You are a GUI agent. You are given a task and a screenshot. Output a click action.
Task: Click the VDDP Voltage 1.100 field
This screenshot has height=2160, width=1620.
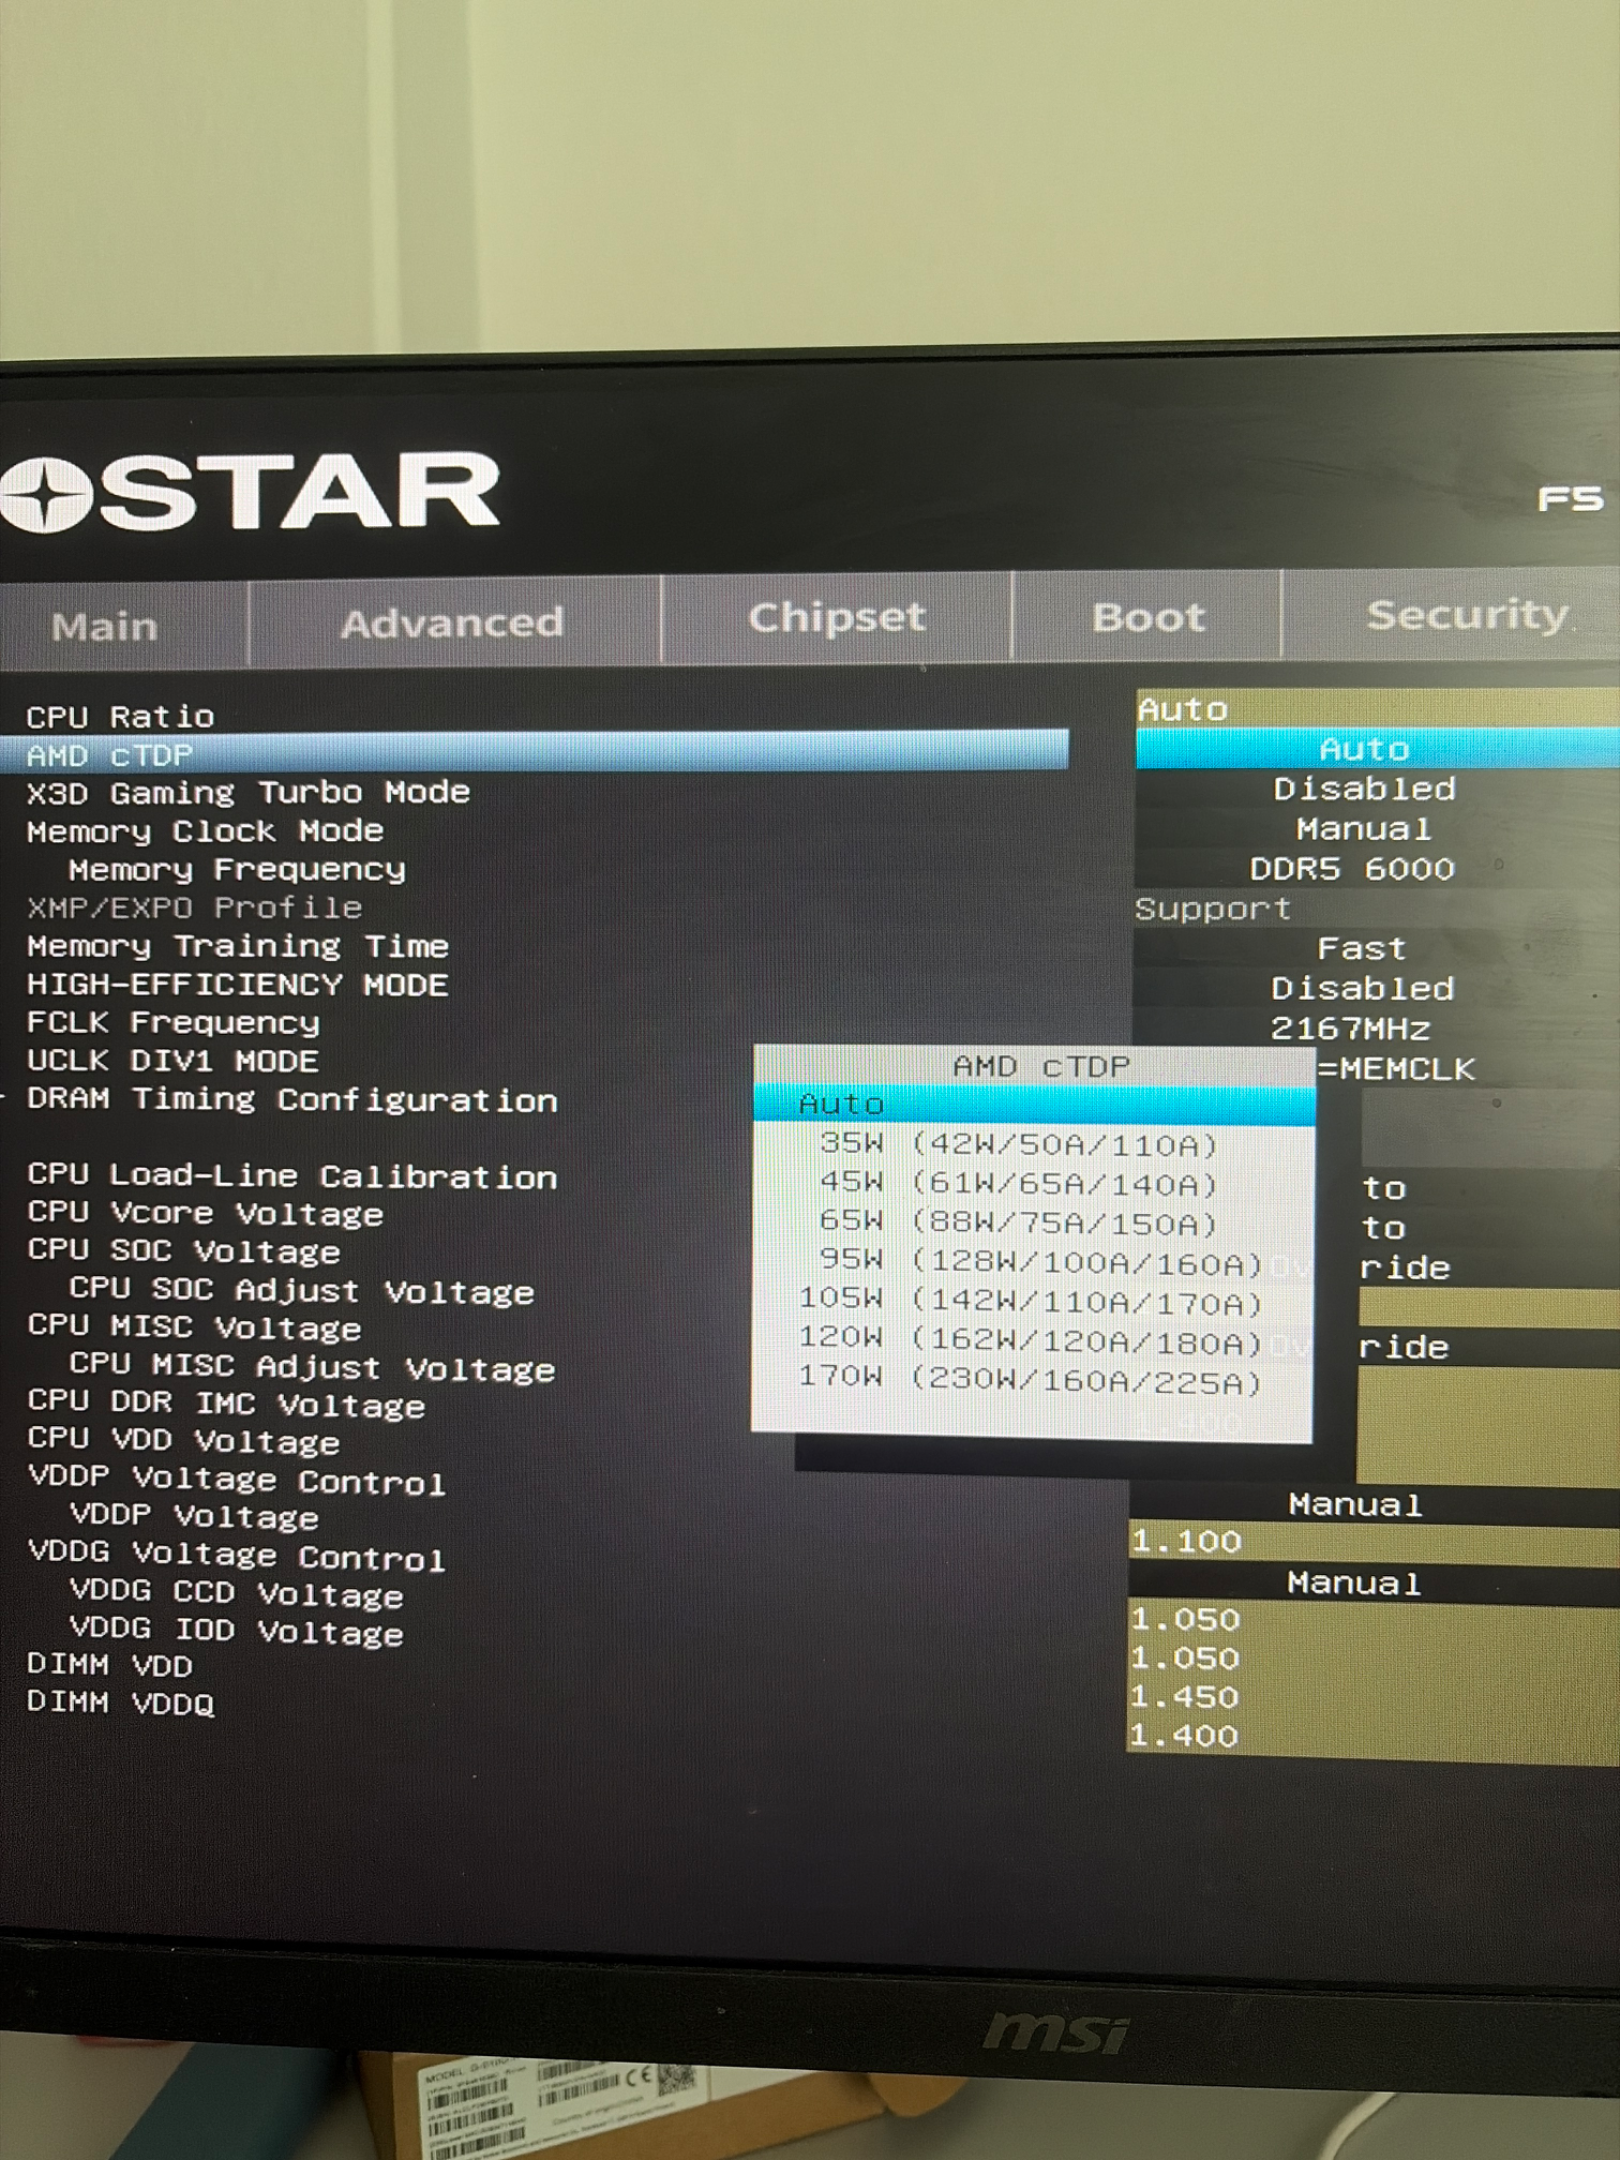(x=1375, y=1543)
